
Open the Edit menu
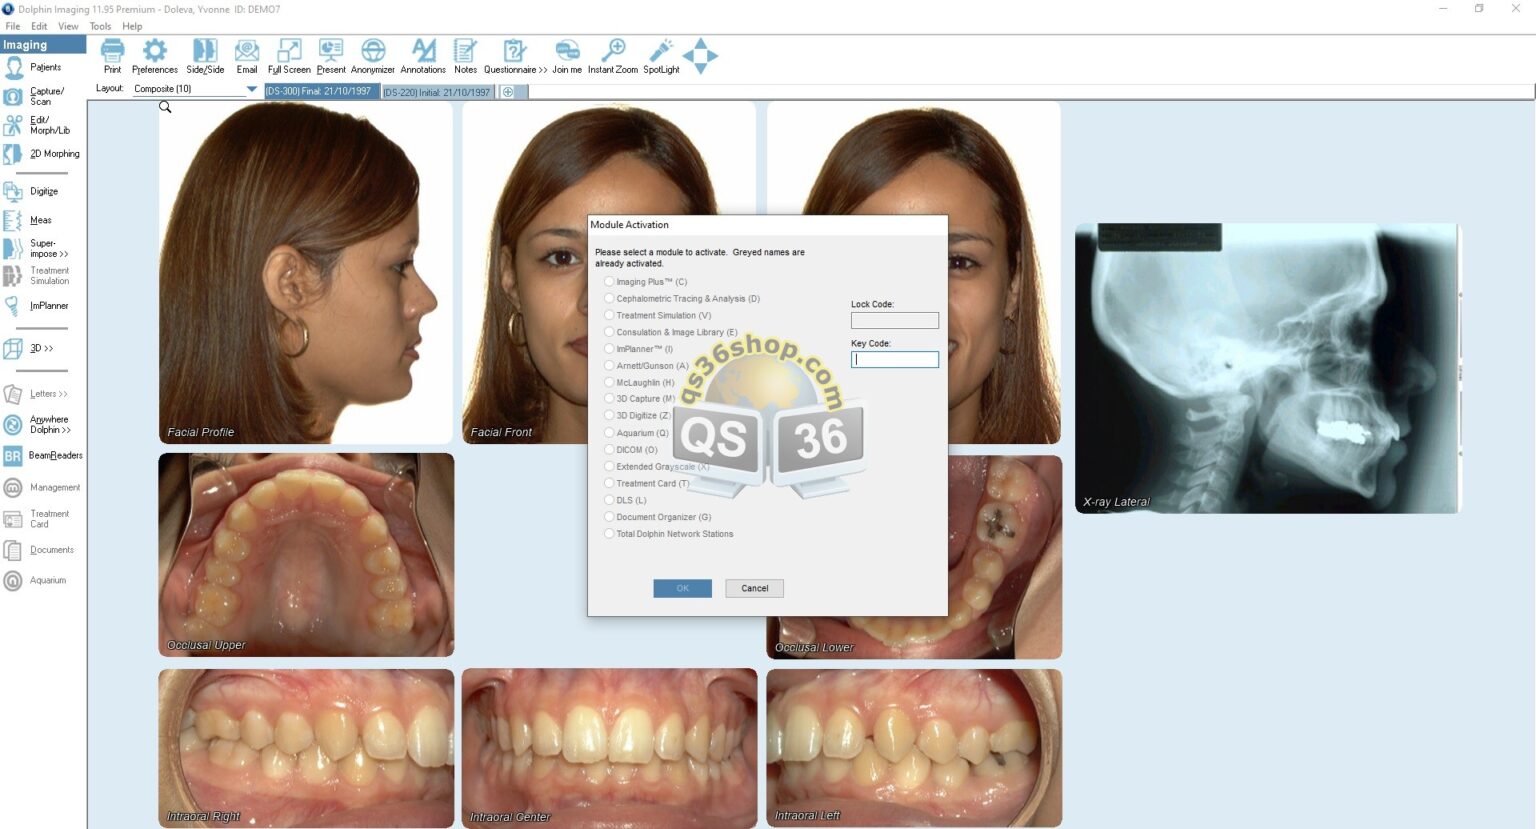pos(39,26)
